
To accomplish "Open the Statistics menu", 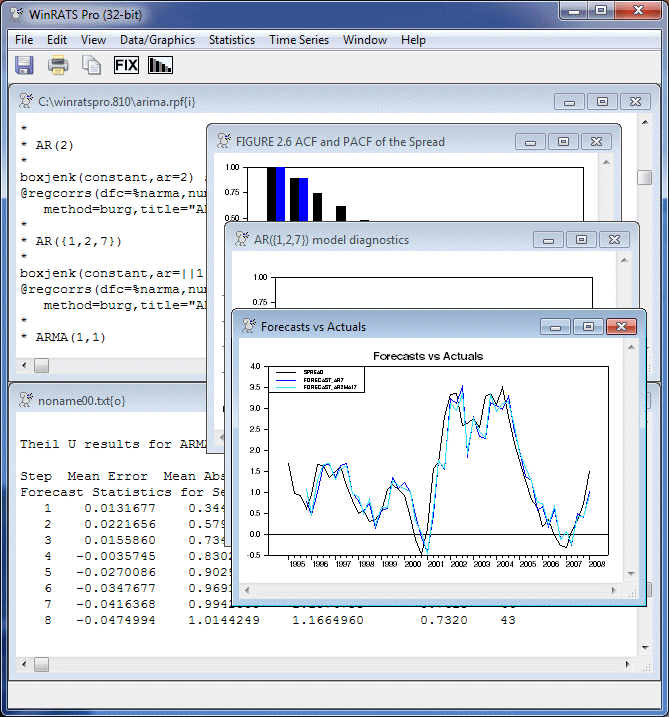I will (231, 40).
